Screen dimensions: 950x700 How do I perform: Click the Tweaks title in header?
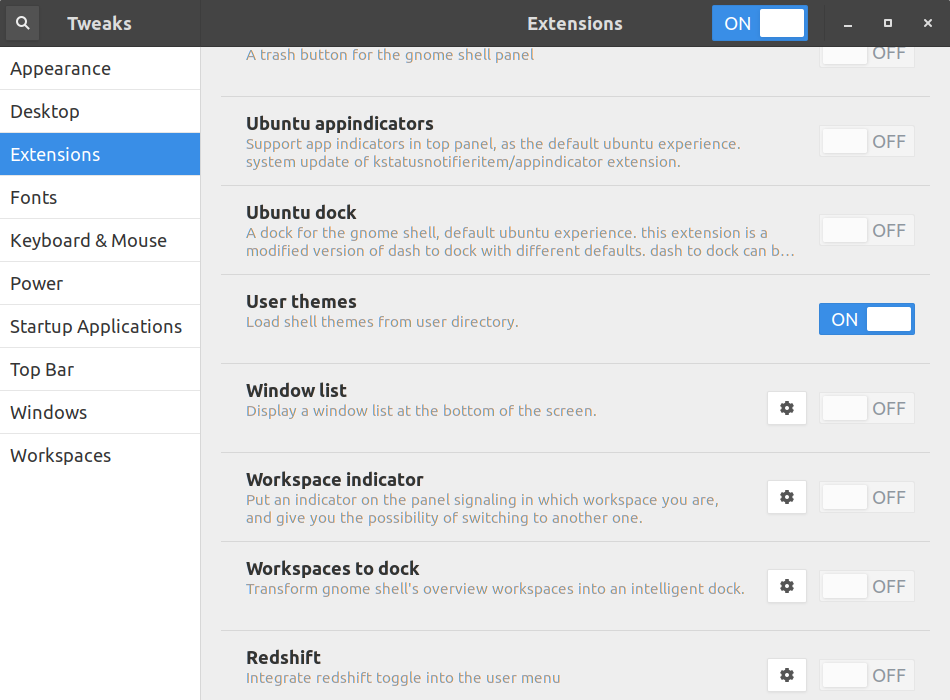coord(99,24)
